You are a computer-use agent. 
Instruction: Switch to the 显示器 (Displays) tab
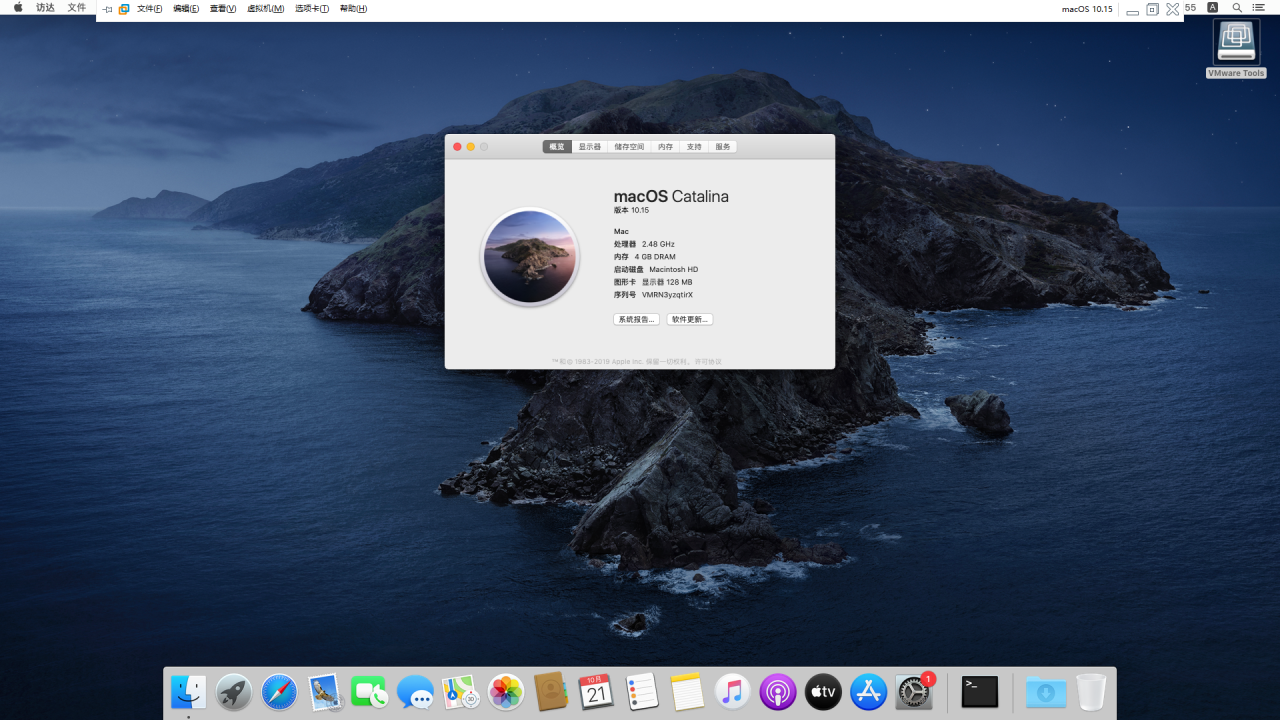[590, 146]
